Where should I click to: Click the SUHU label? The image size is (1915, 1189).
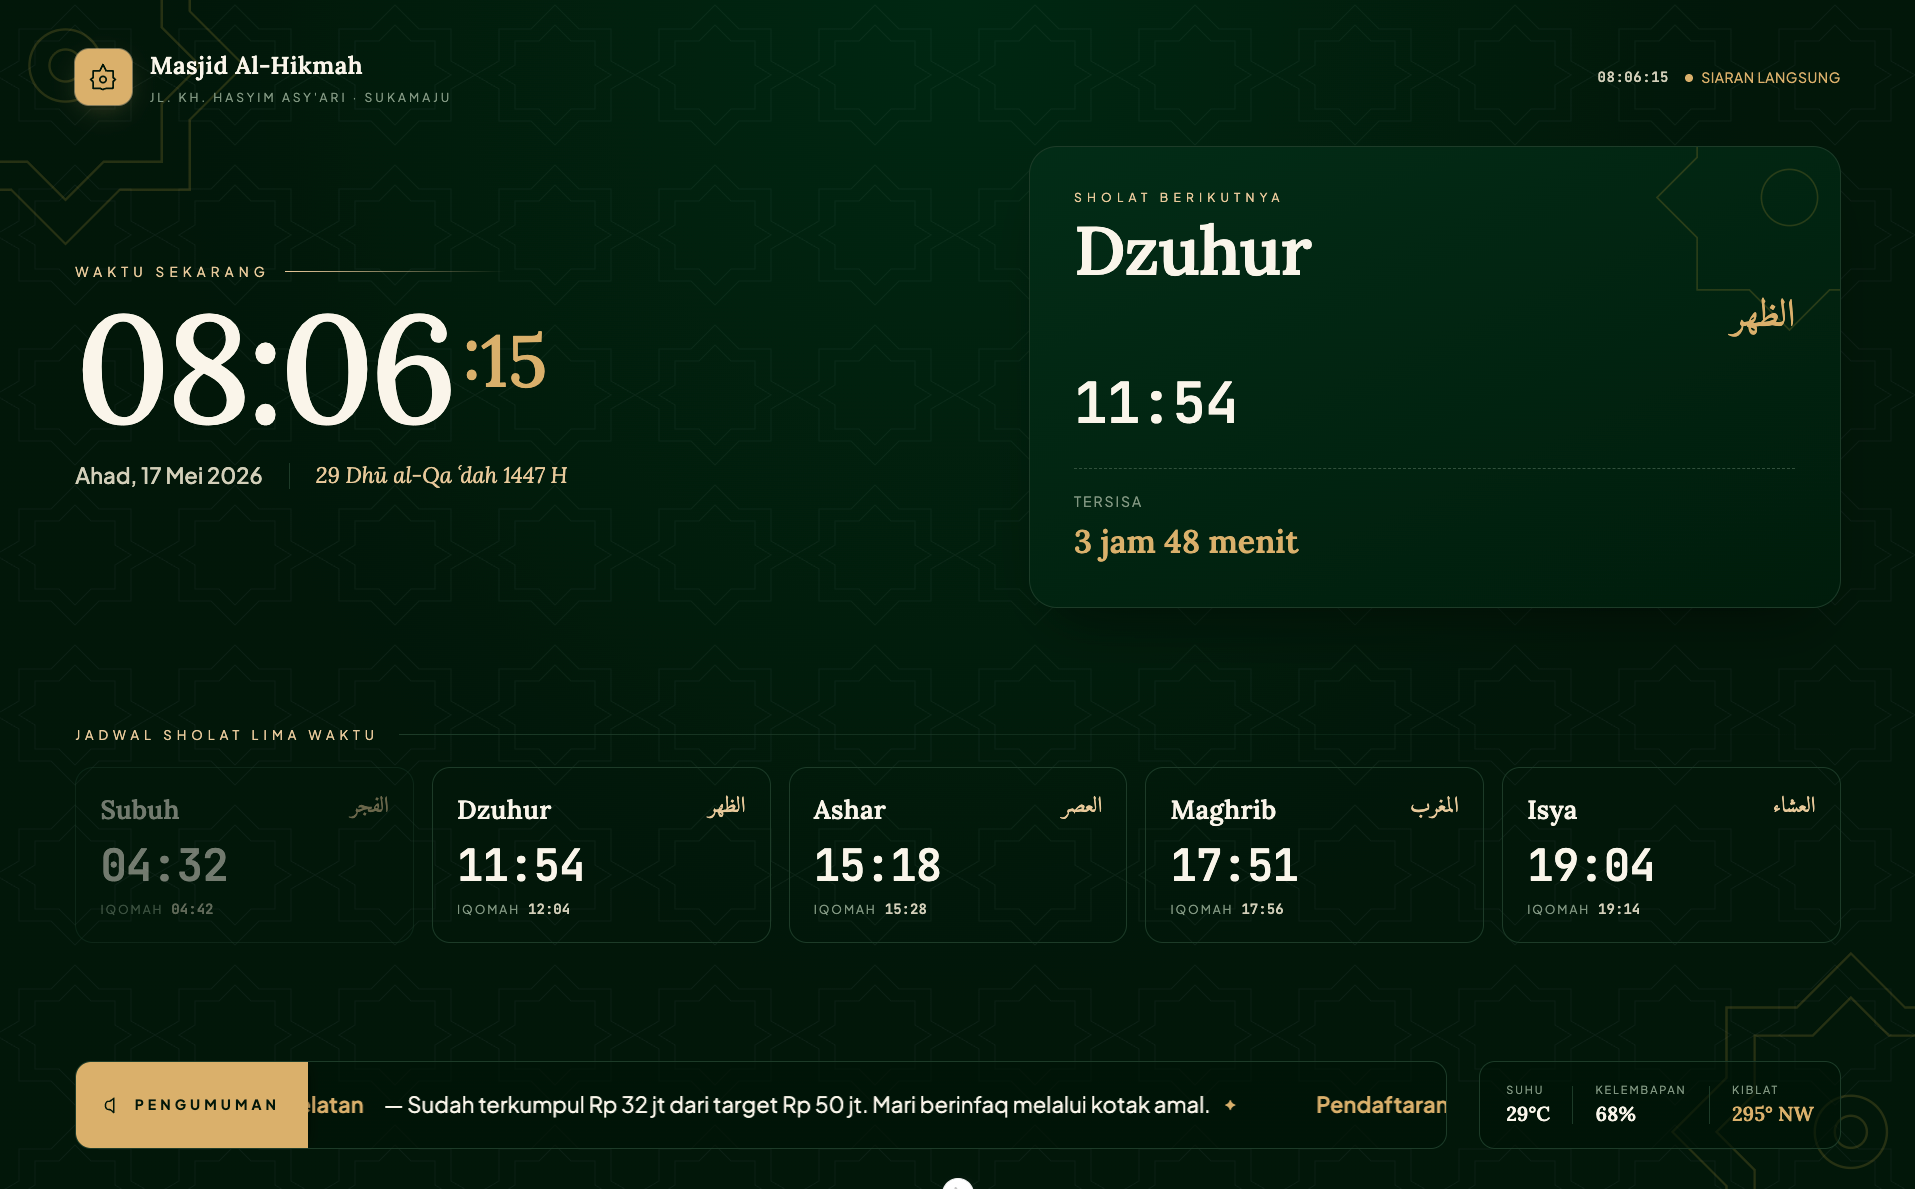point(1525,1090)
